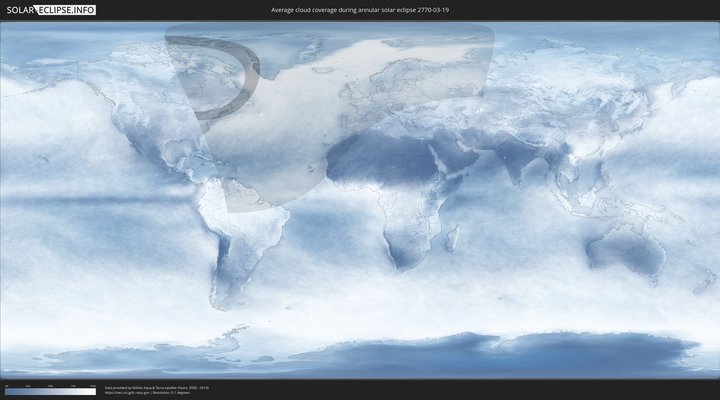720x400 pixels.
Task: Select Madagascar island on the map
Action: [x=453, y=238]
